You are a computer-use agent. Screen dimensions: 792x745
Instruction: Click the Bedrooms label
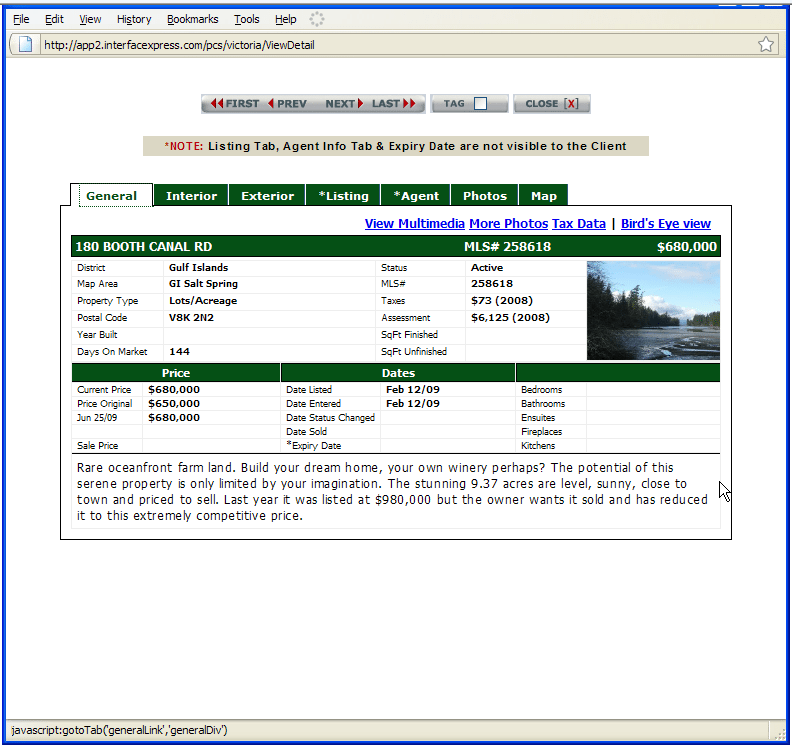(x=541, y=389)
